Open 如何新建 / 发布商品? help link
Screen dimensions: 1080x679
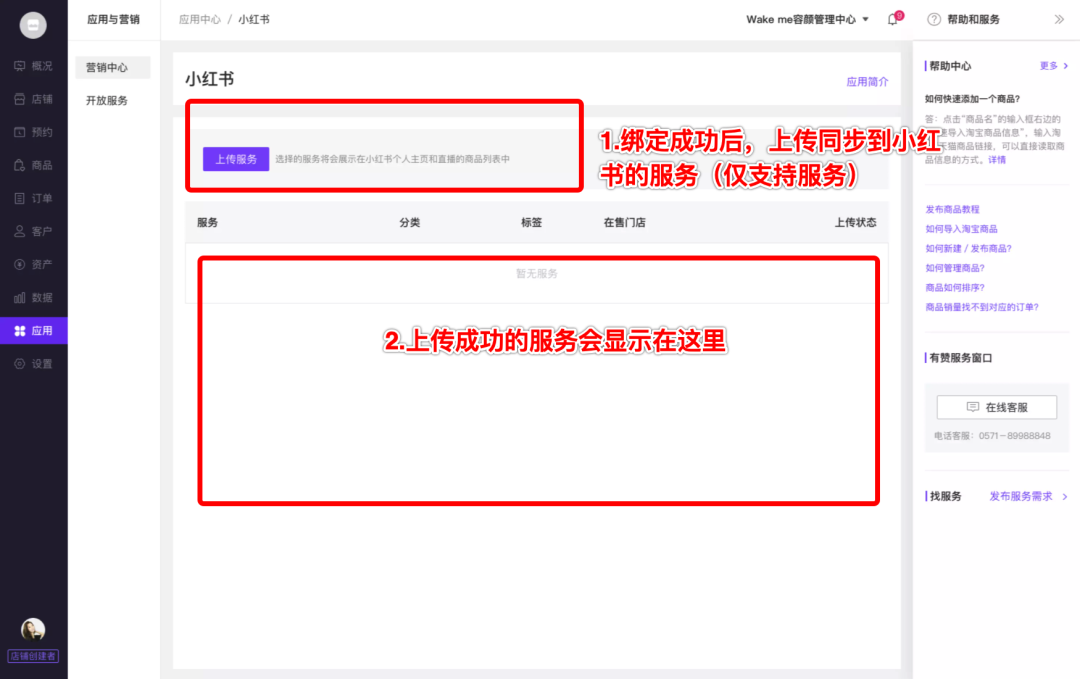point(968,249)
